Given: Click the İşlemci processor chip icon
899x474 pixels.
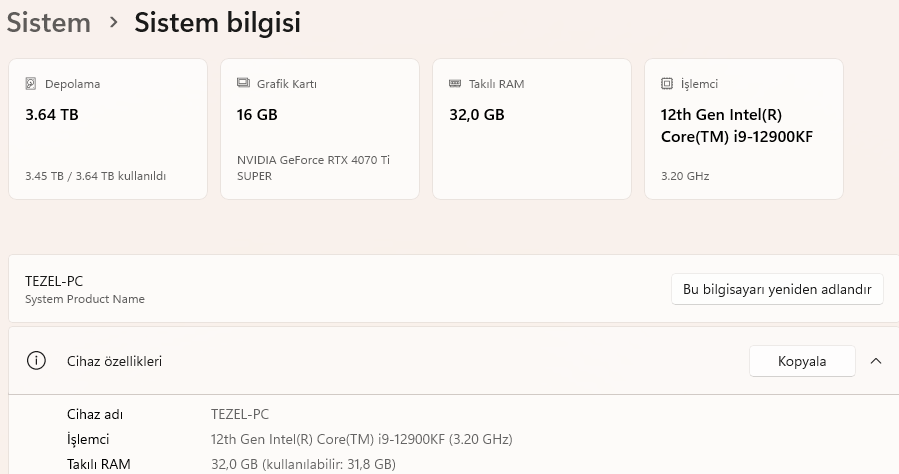Looking at the screenshot, I should coord(667,84).
